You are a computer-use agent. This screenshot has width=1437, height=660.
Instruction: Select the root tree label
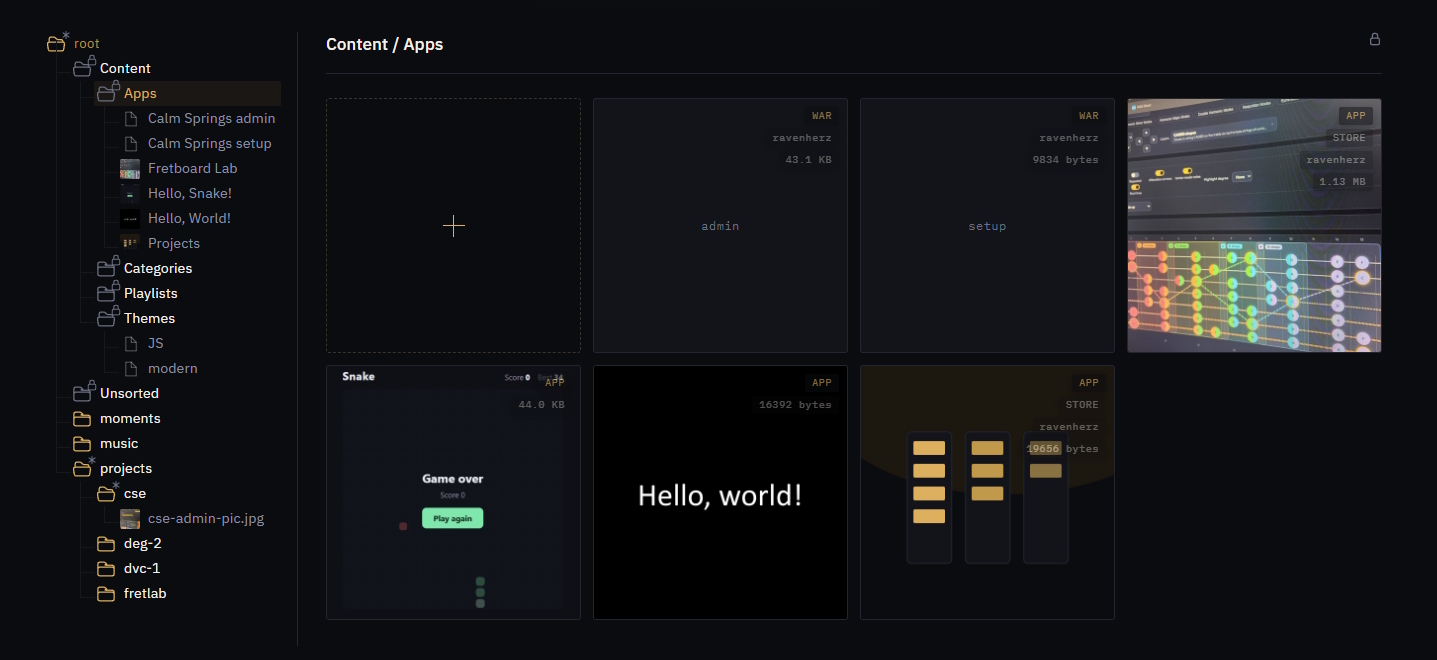[x=87, y=43]
